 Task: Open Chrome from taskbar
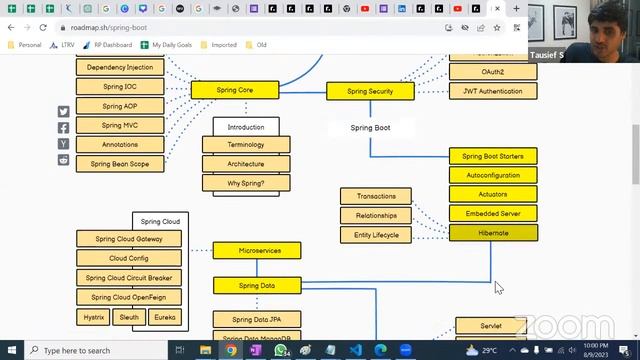pos(231,350)
